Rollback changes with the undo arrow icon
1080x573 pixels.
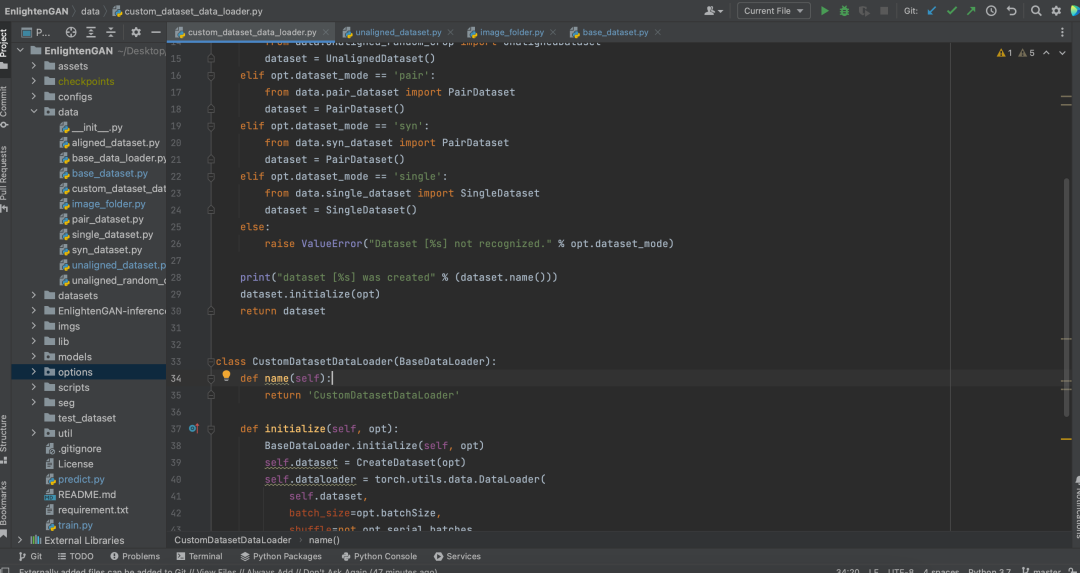point(1011,11)
